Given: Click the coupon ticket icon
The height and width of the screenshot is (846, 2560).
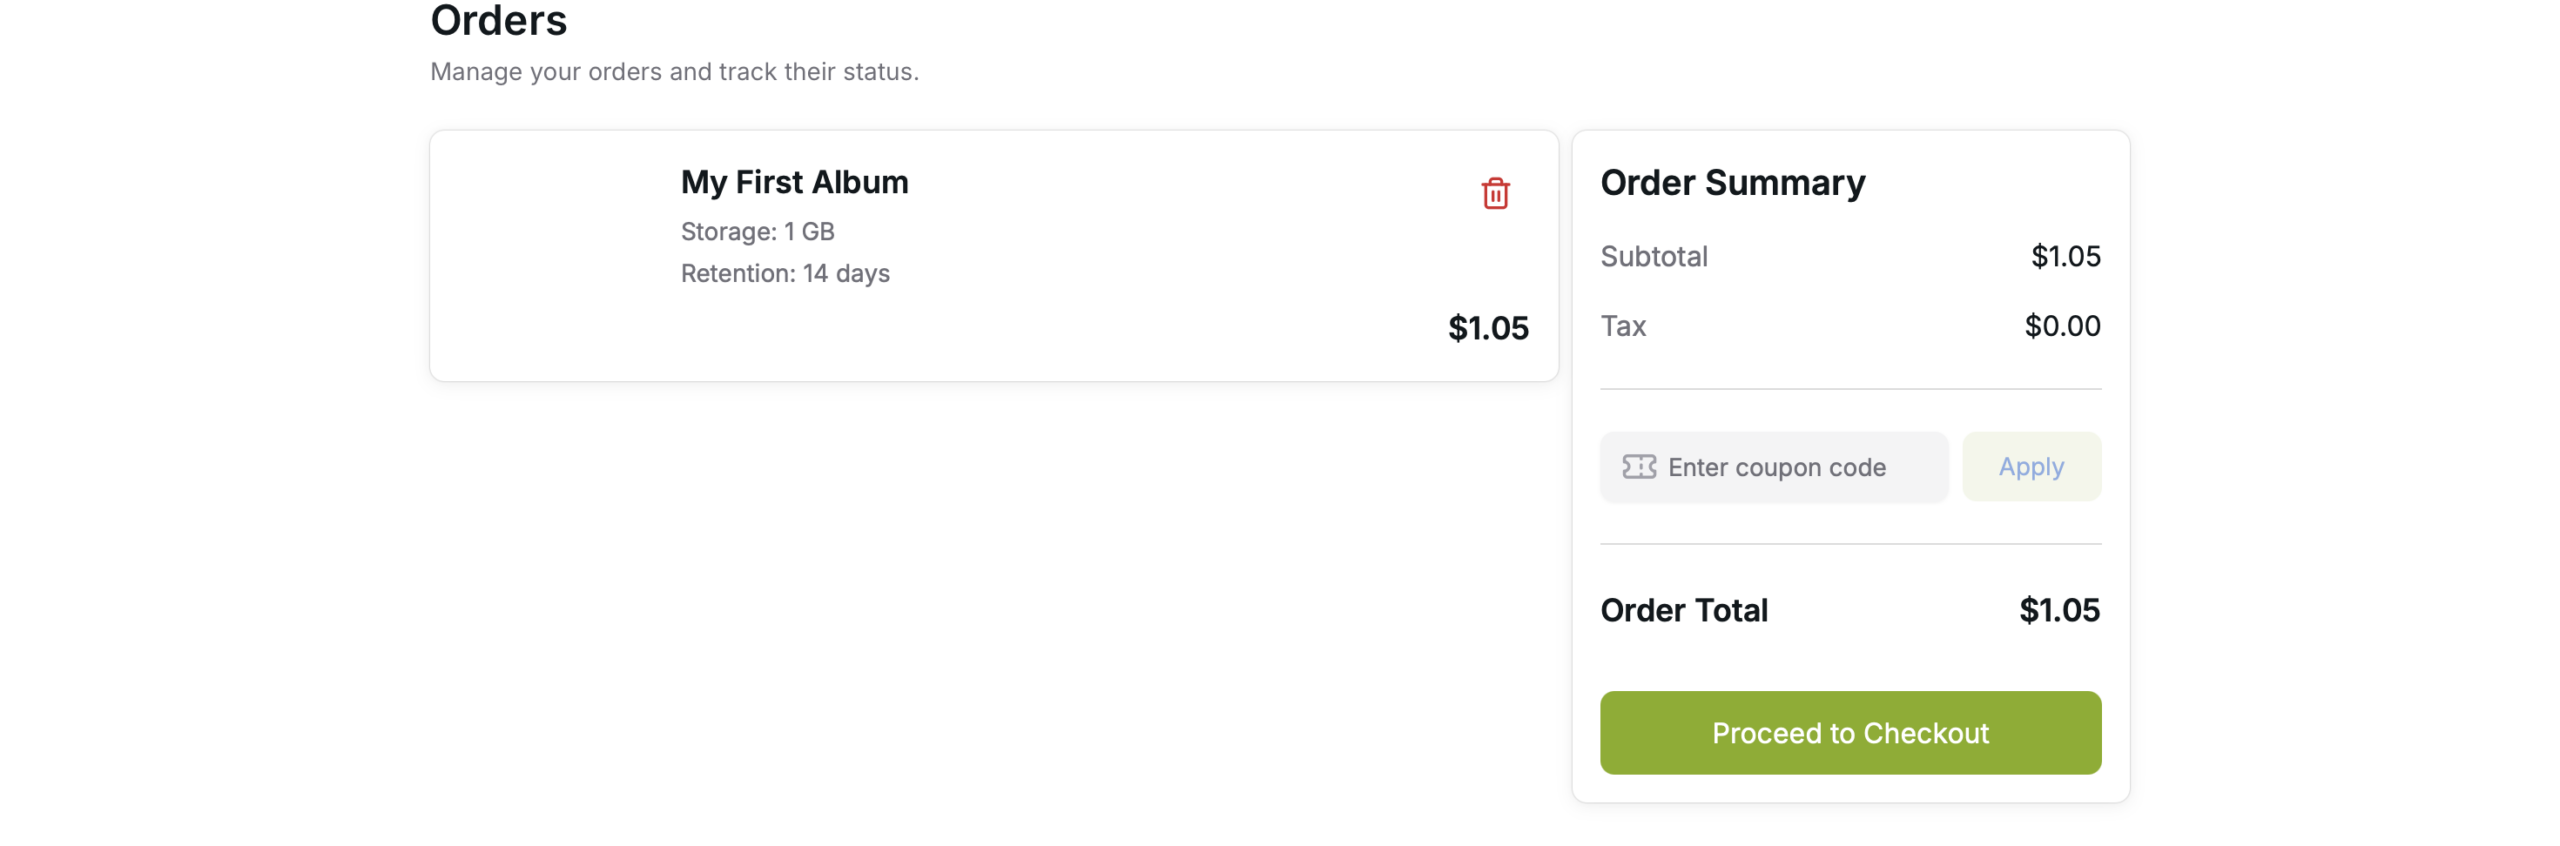Looking at the screenshot, I should click(x=1638, y=467).
